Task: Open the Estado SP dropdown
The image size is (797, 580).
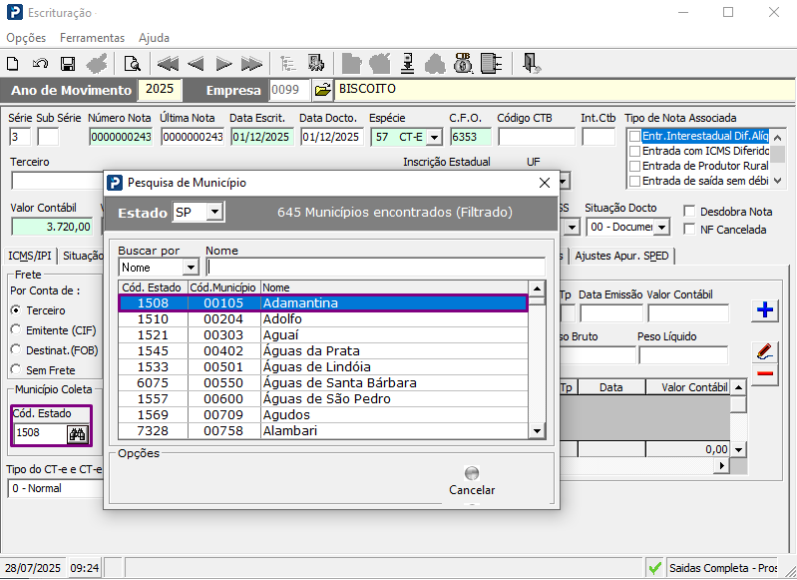Action: [x=216, y=213]
